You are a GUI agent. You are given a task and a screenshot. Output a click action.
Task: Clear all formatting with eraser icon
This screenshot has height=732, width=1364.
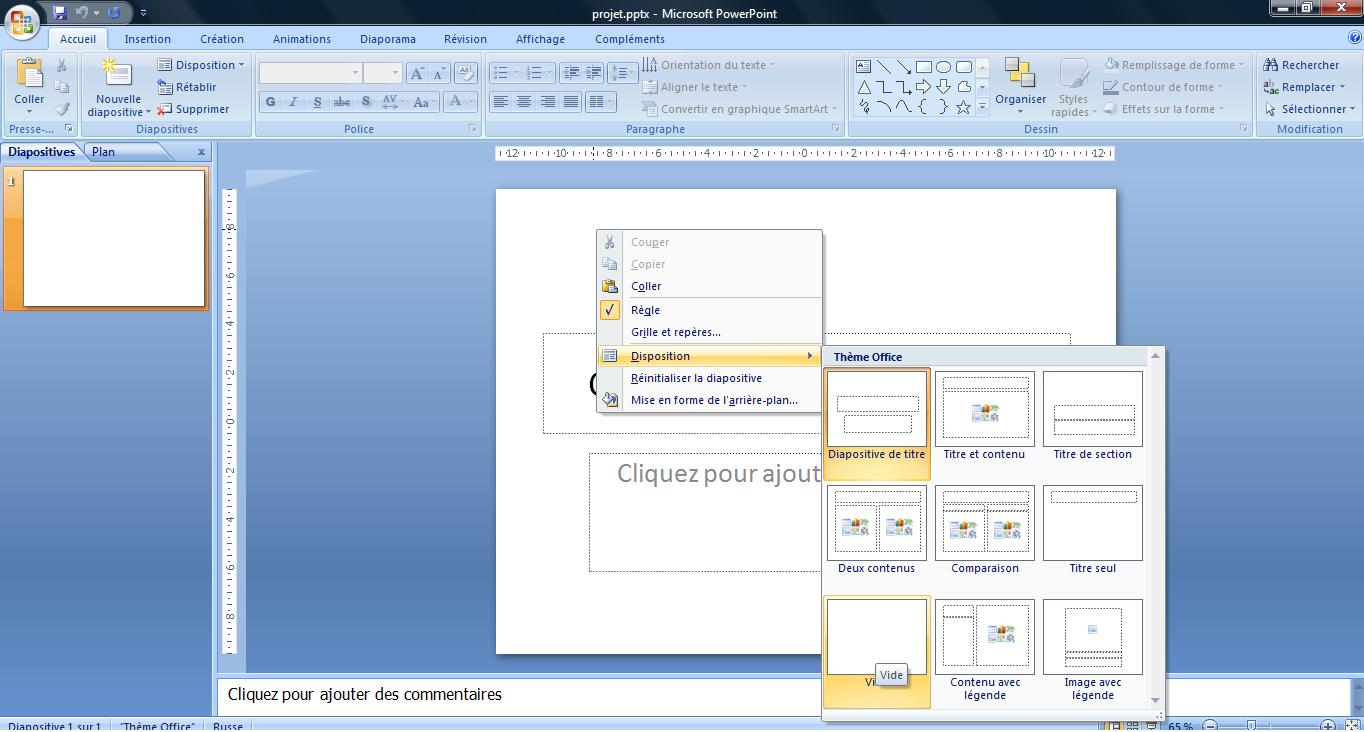click(465, 73)
